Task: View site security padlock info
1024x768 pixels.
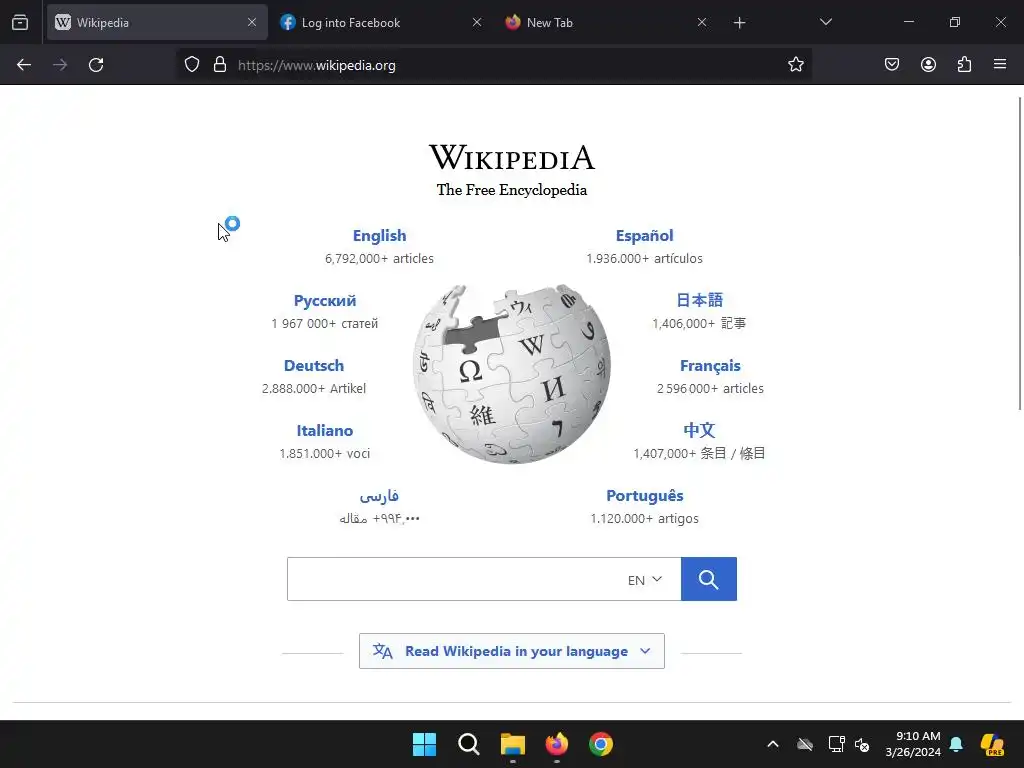Action: tap(220, 65)
